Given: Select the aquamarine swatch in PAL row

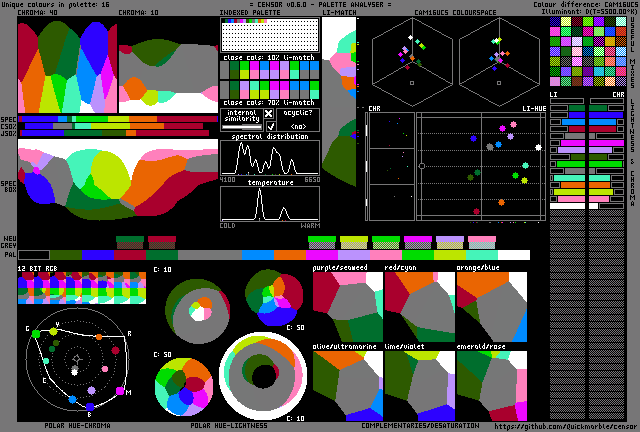Looking at the screenshot, I should (x=482, y=255).
